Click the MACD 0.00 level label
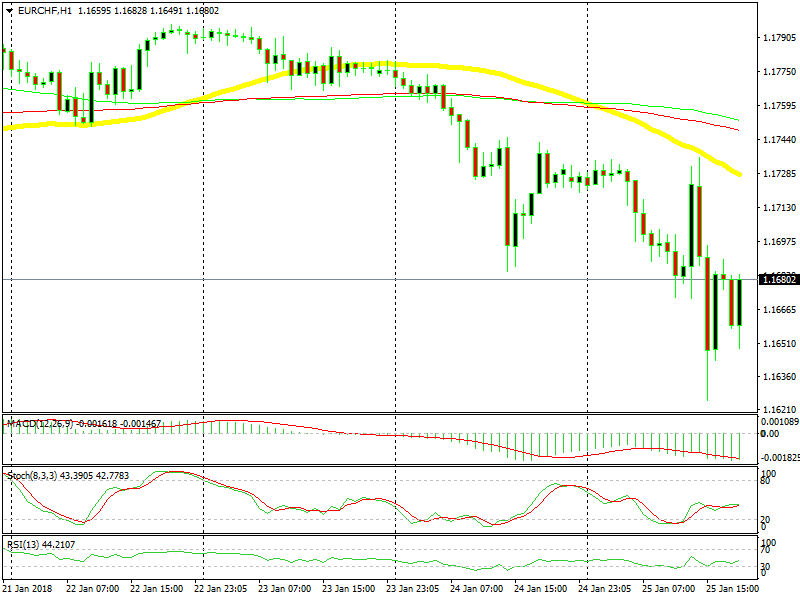The image size is (800, 600). click(x=770, y=434)
